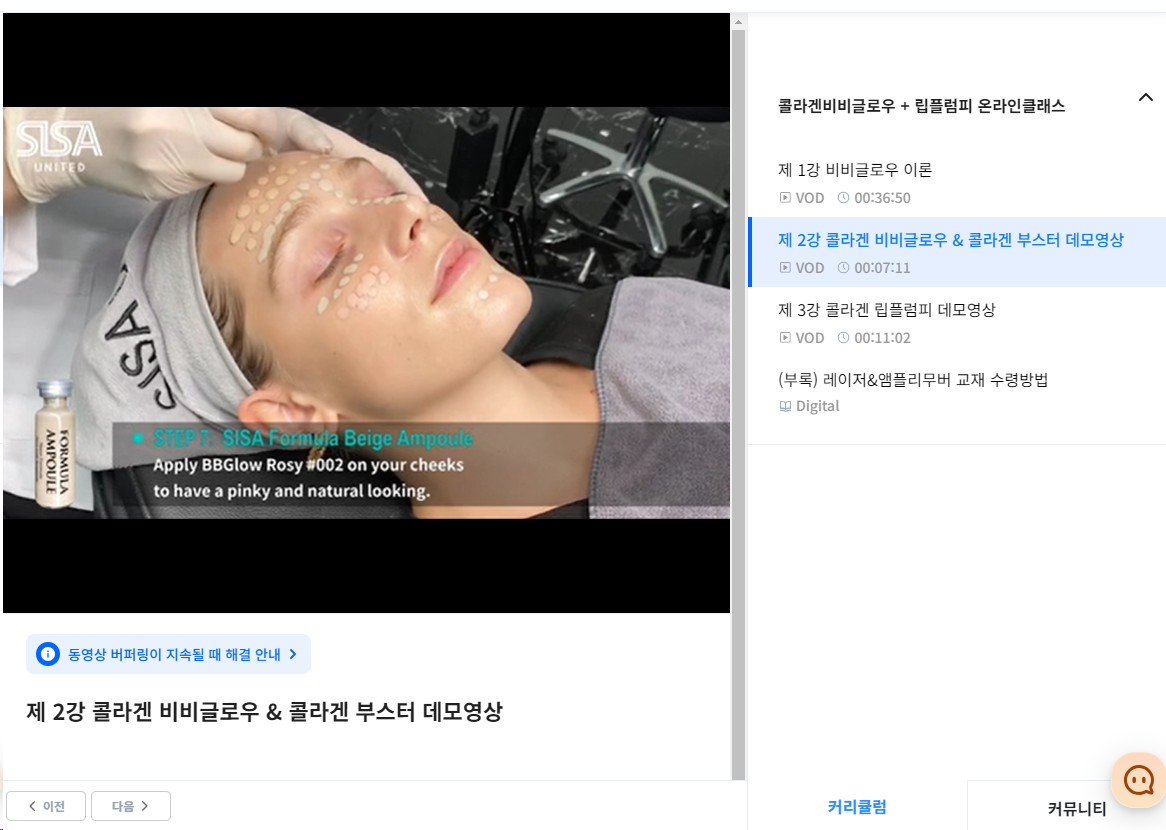Image resolution: width=1166 pixels, height=830 pixels.
Task: Click the info icon in buffering notice
Action: [47, 654]
